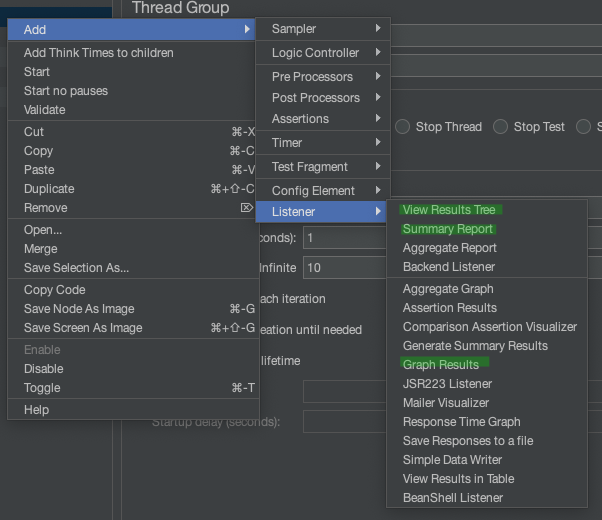Select Response Time Graph listener
602x520 pixels.
(x=461, y=422)
